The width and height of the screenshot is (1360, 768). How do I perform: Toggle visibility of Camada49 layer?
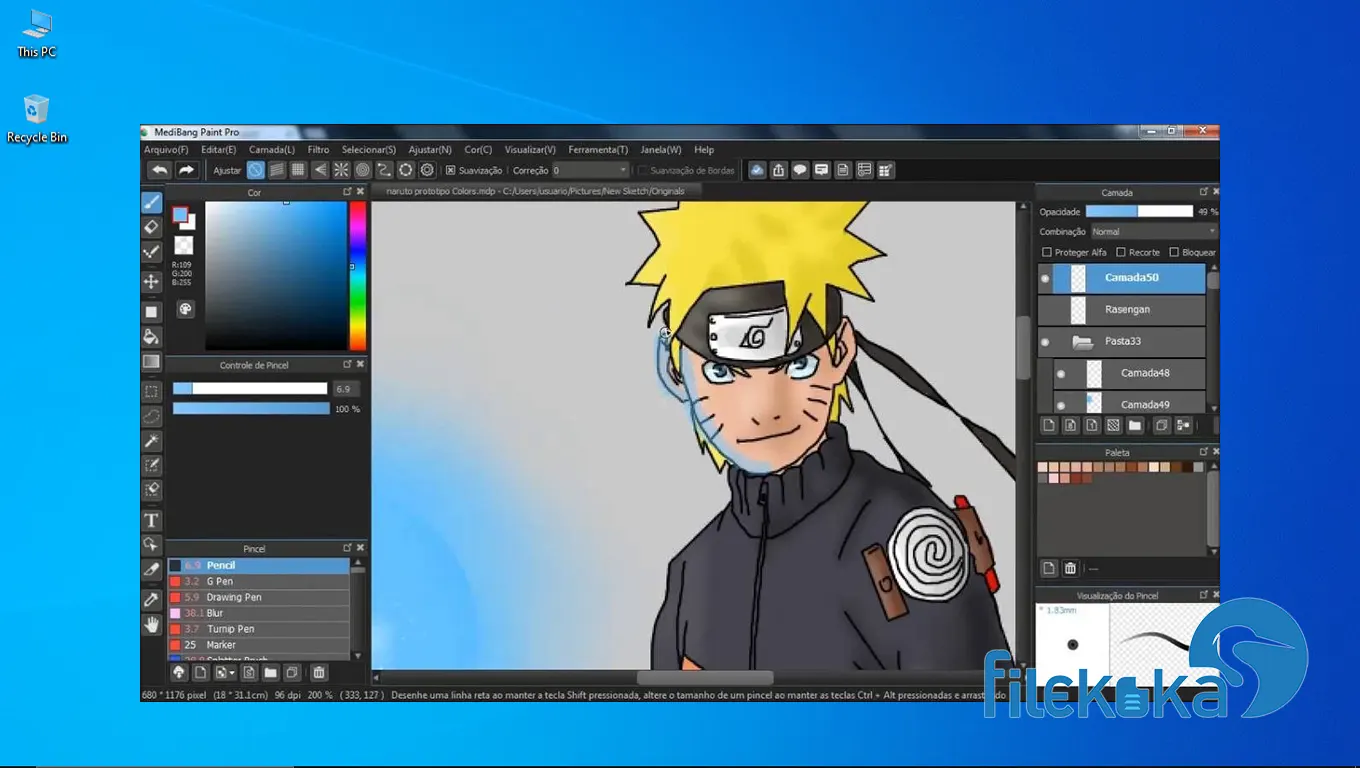[x=1061, y=405]
